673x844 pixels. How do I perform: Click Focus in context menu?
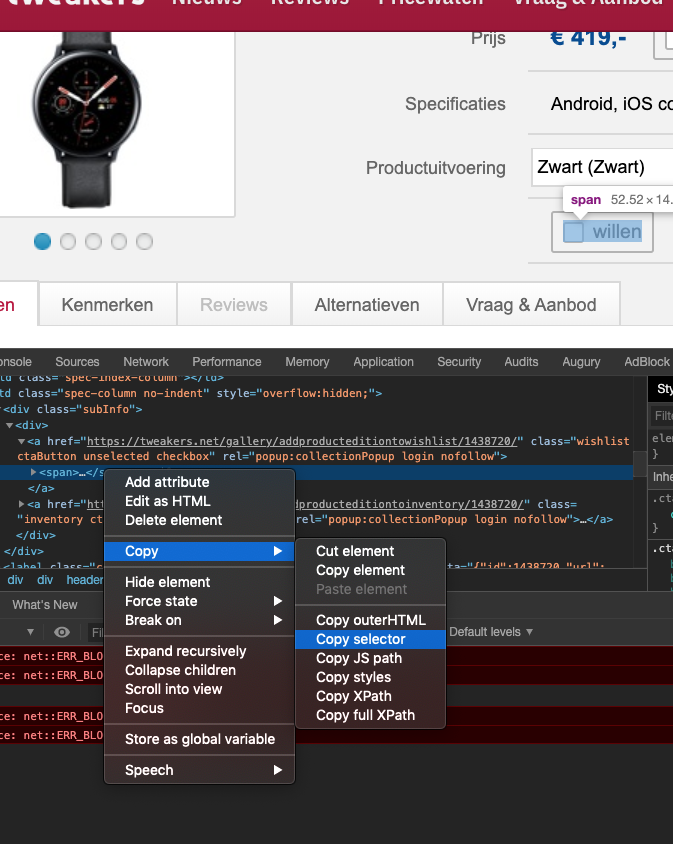click(199, 708)
